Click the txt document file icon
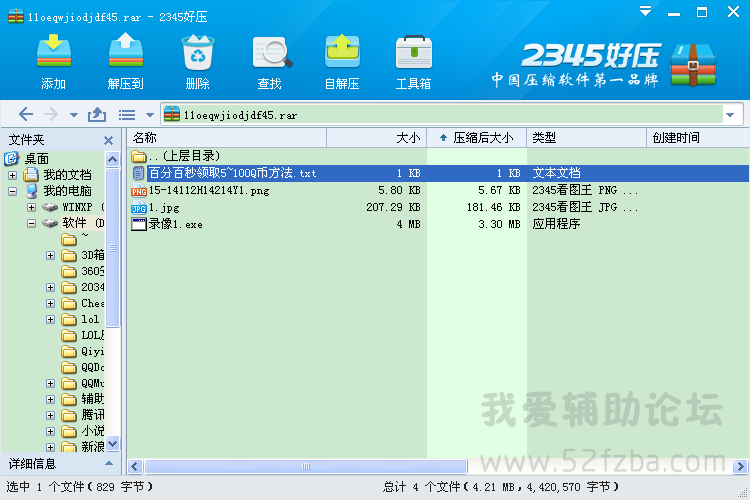Image resolution: width=750 pixels, height=500 pixels. pos(138,173)
